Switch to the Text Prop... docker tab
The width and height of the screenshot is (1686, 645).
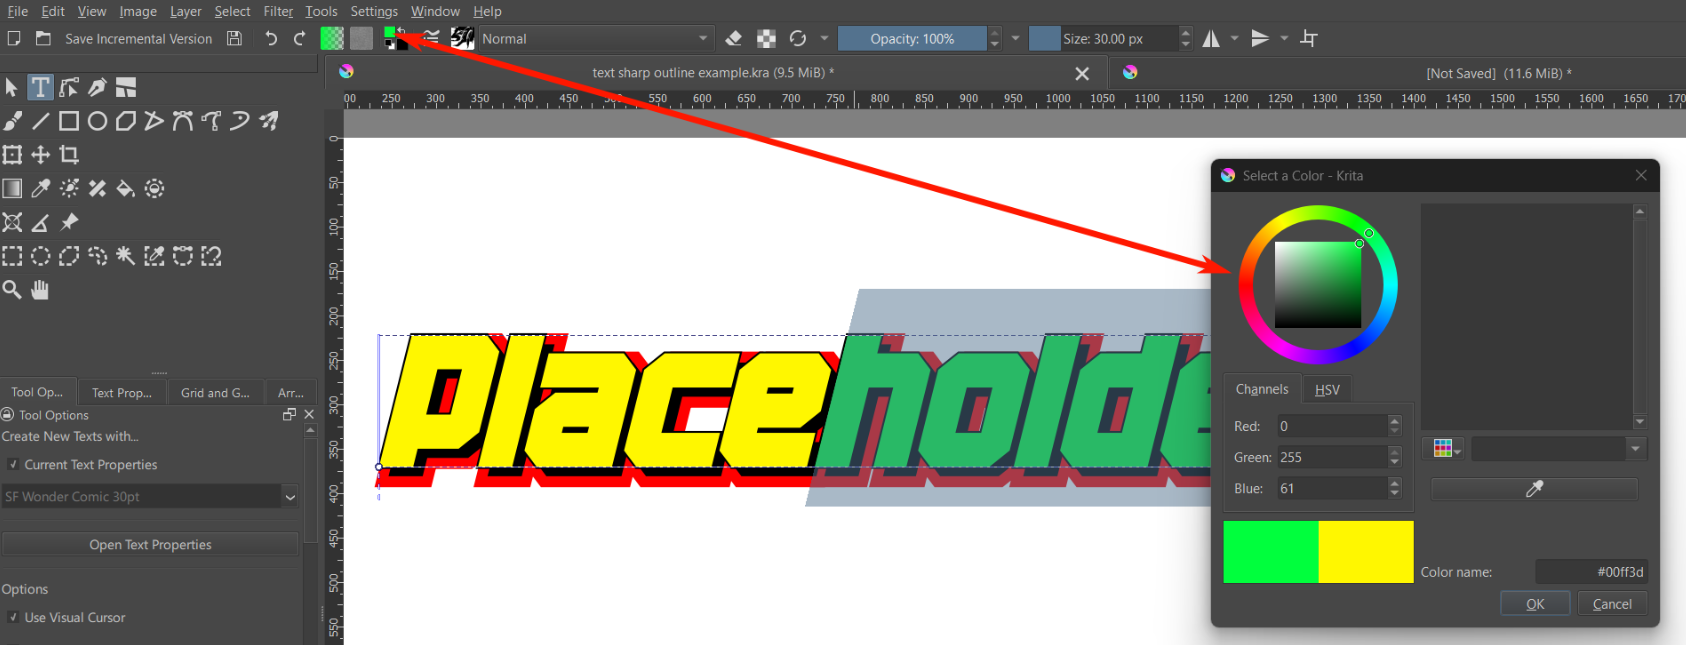coord(121,392)
